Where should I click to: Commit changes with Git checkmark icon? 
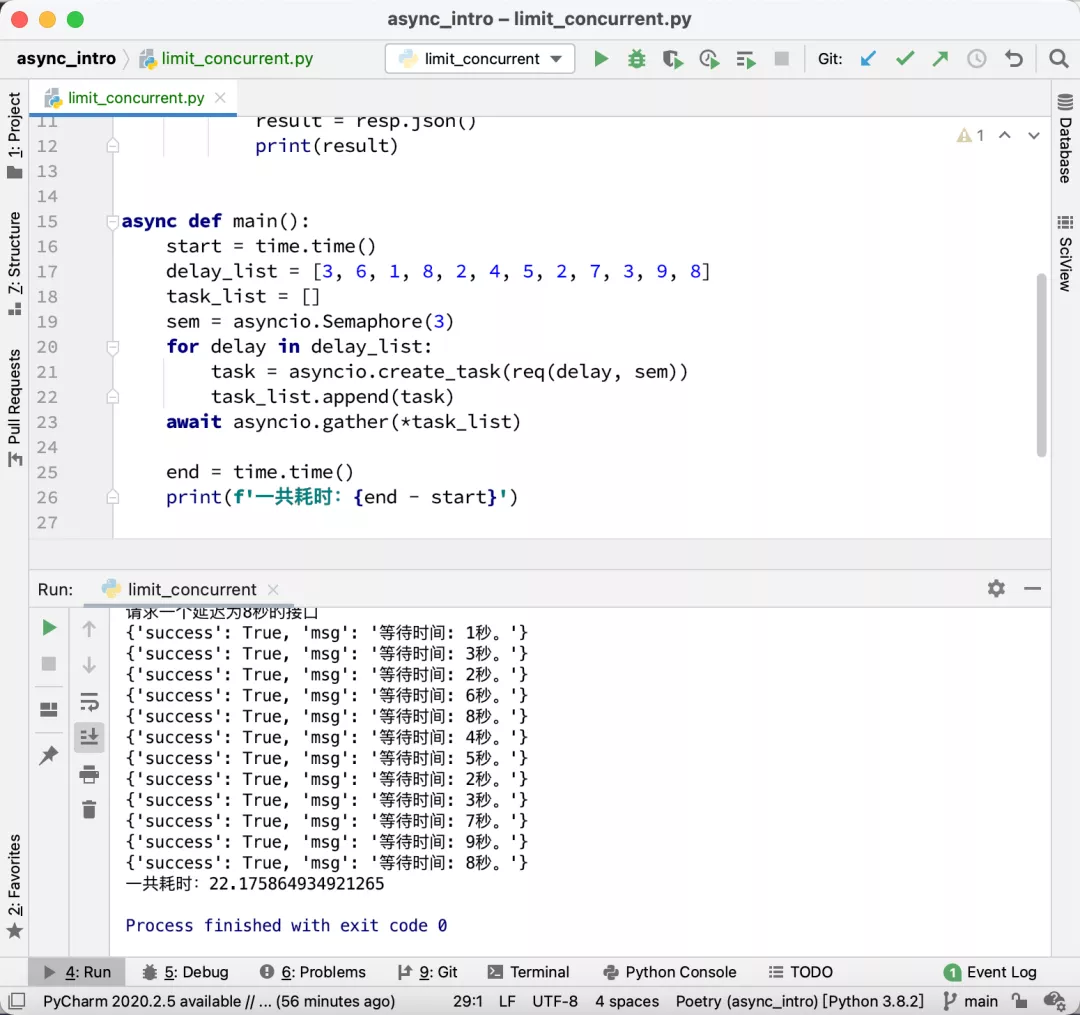coord(905,59)
